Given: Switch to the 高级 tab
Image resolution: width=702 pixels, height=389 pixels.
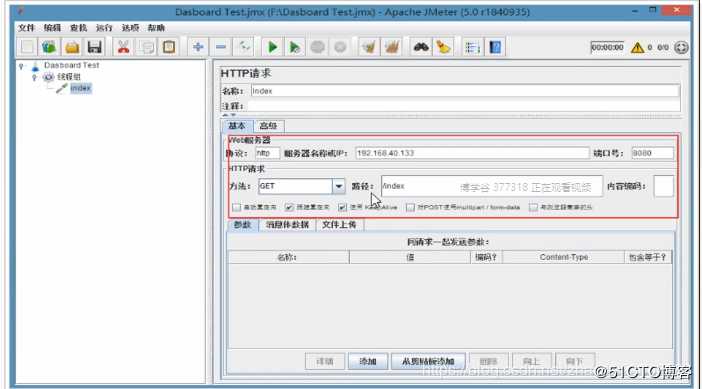Looking at the screenshot, I should pos(268,126).
